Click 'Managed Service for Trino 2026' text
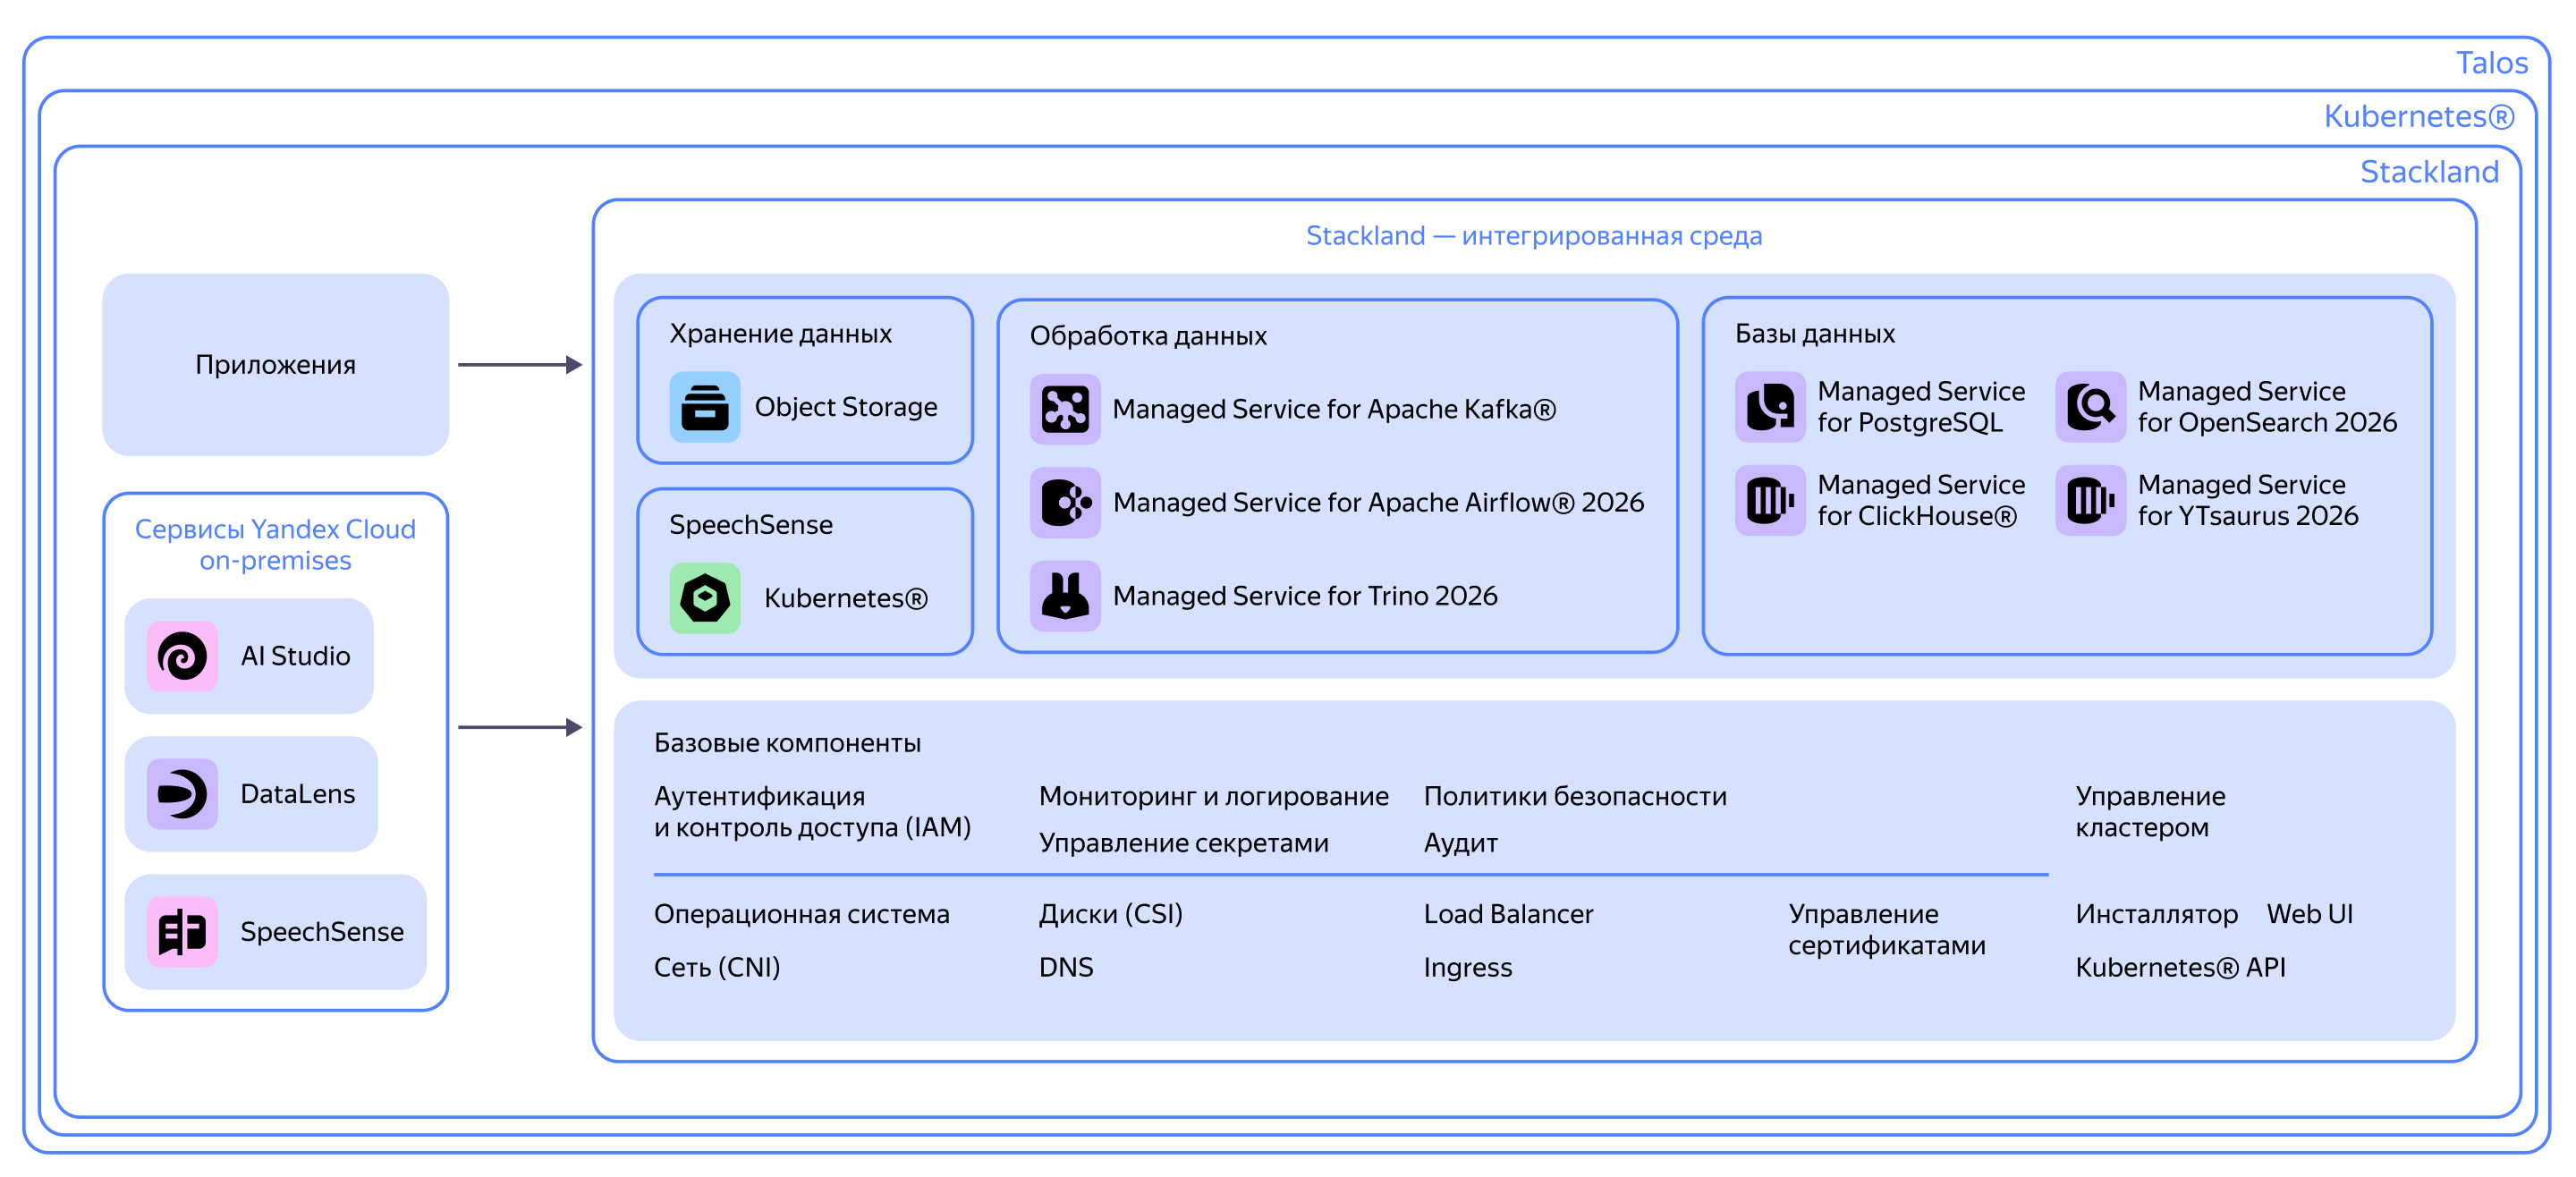 tap(1305, 596)
